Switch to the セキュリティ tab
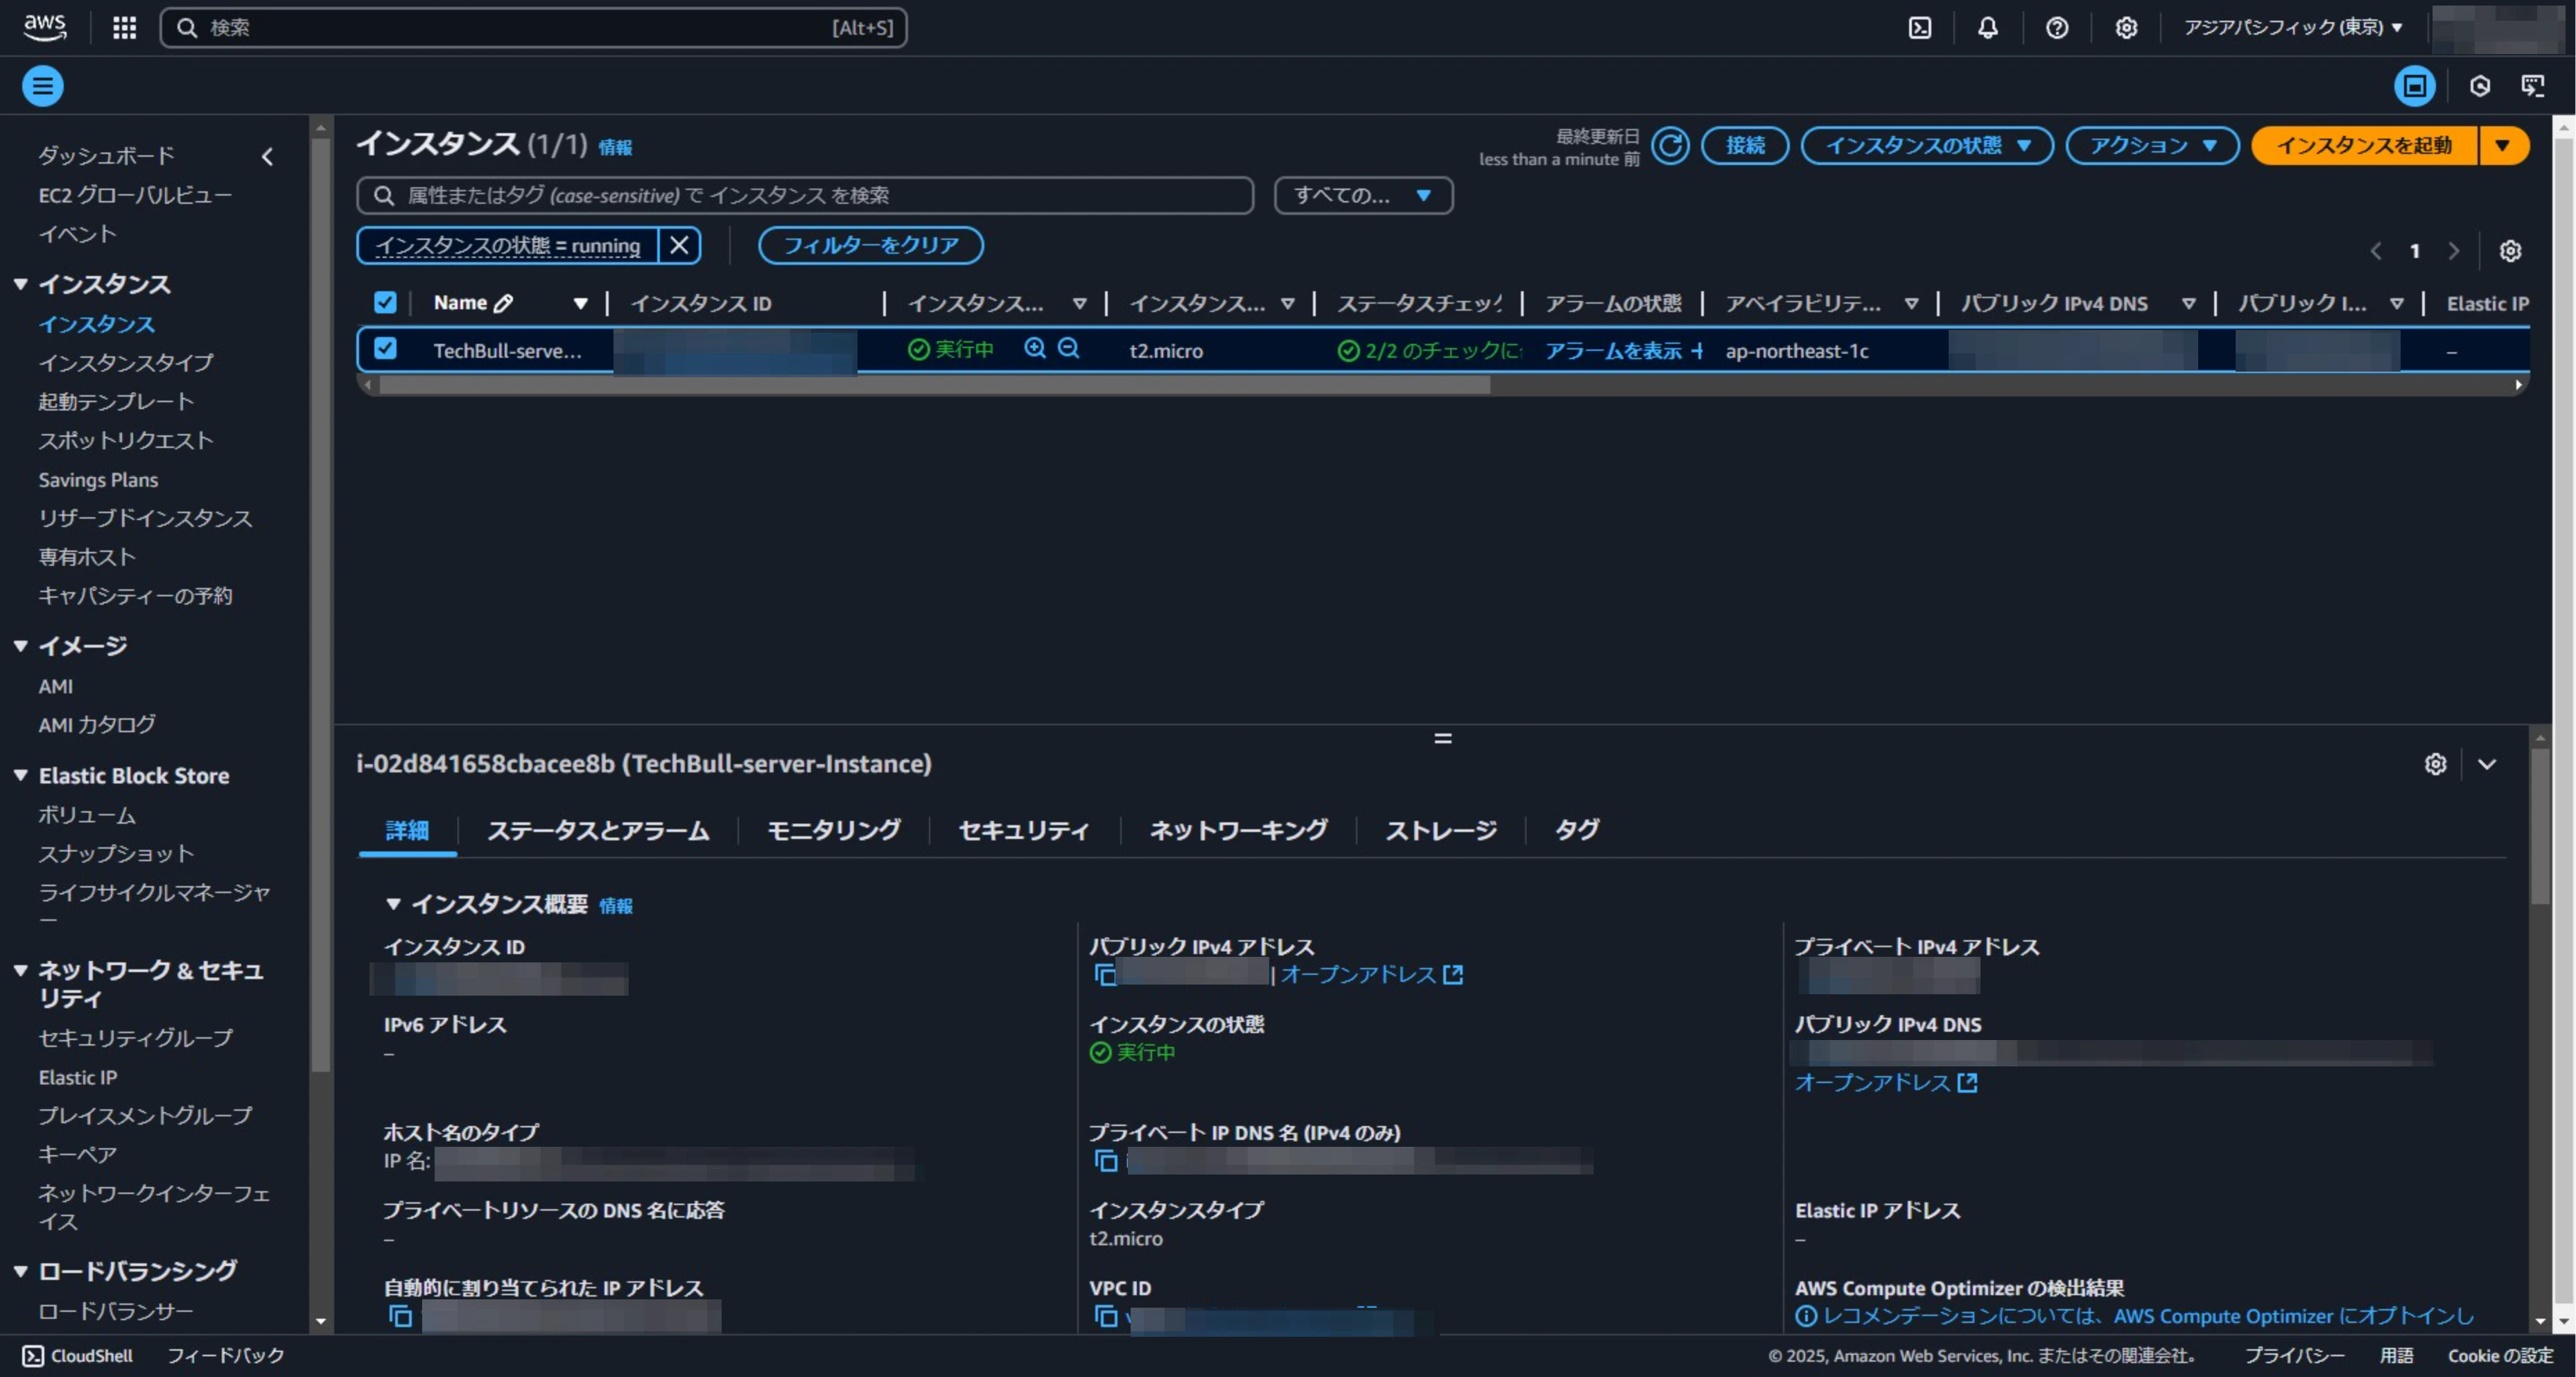Screen dimensions: 2576x1377 click(x=1024, y=830)
